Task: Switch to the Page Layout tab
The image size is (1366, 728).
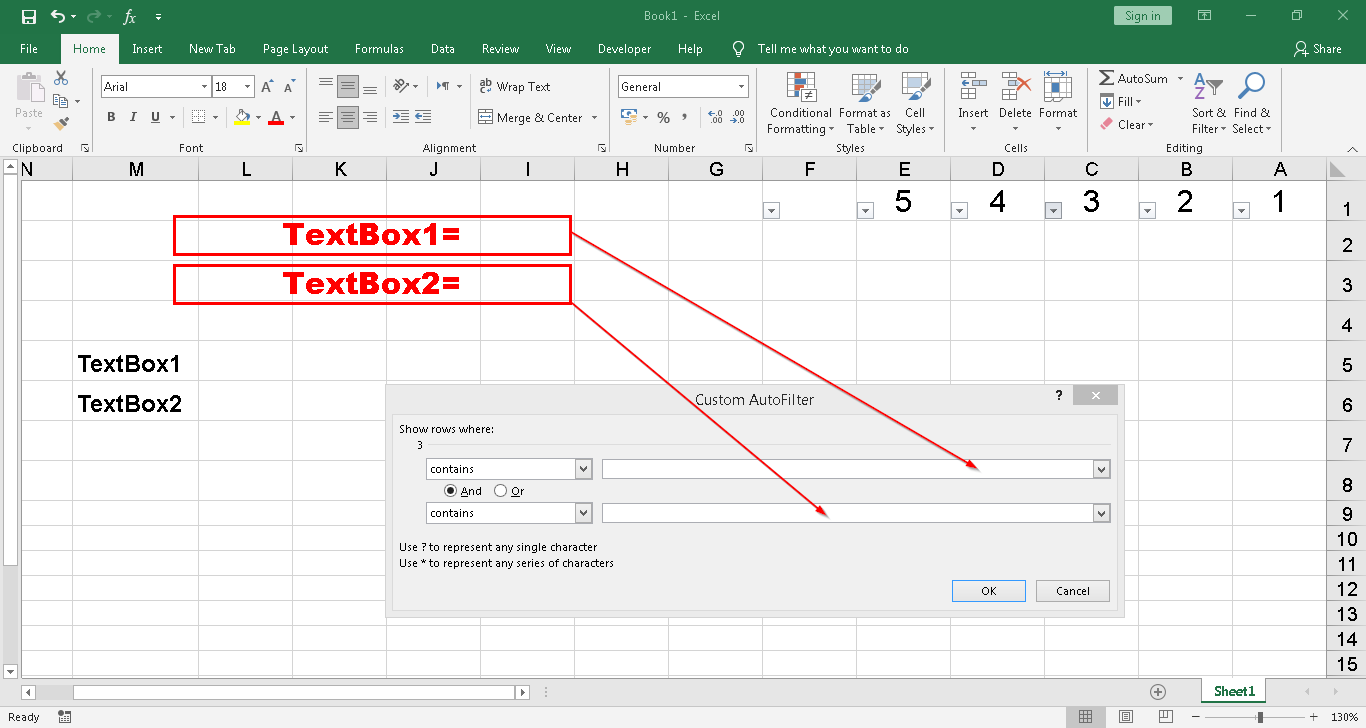Action: [295, 49]
